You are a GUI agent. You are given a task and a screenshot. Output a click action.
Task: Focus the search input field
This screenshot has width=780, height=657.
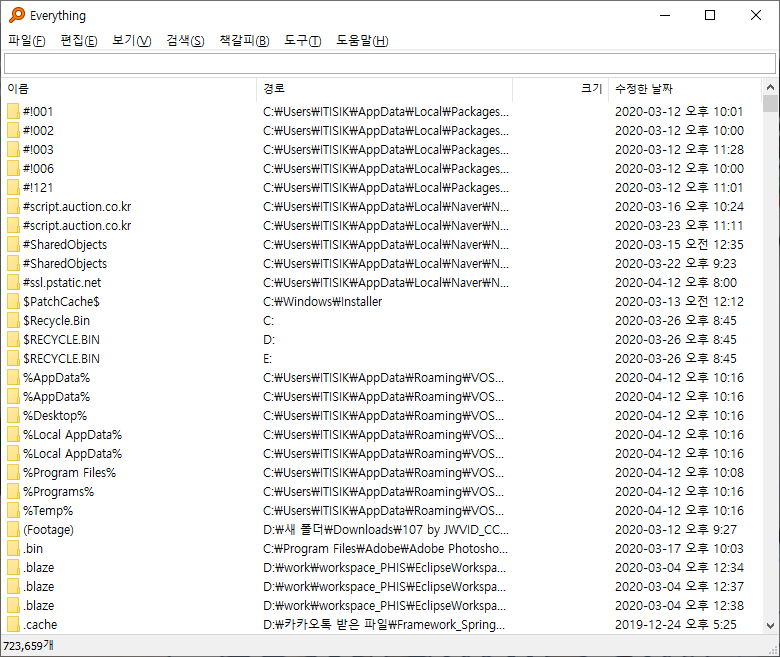(x=390, y=63)
